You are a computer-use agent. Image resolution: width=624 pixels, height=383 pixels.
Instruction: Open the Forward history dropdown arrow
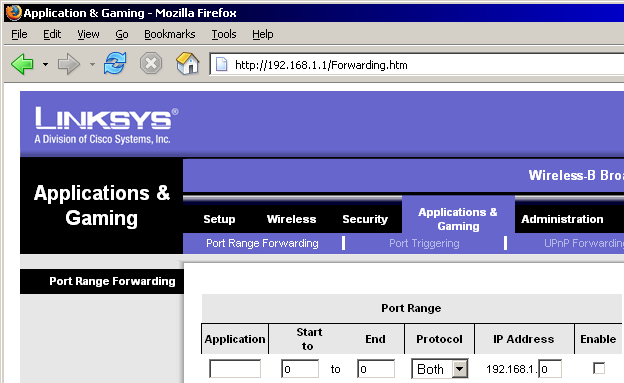pyautogui.click(x=92, y=64)
